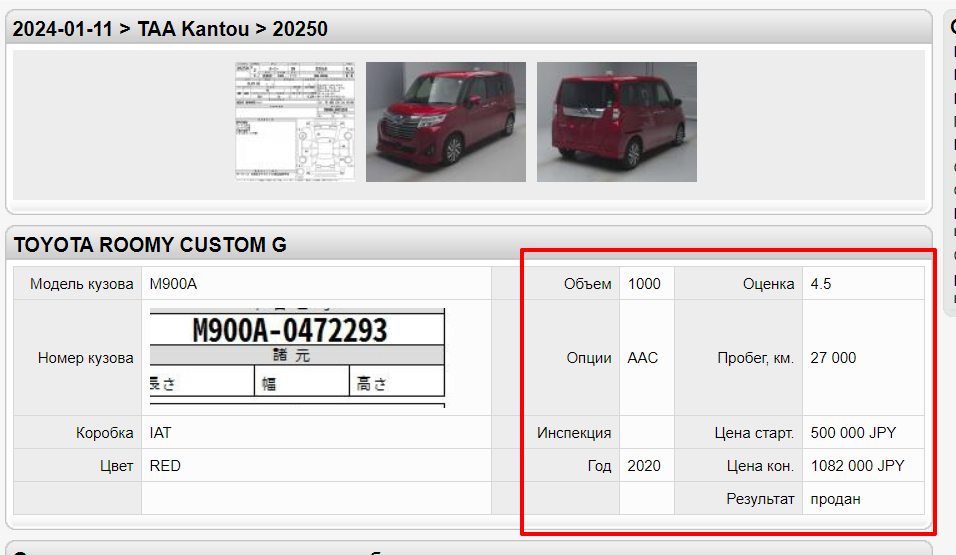Select the label 'Пробег, км.'
Image resolution: width=956 pixels, height=555 pixels.
(755, 357)
